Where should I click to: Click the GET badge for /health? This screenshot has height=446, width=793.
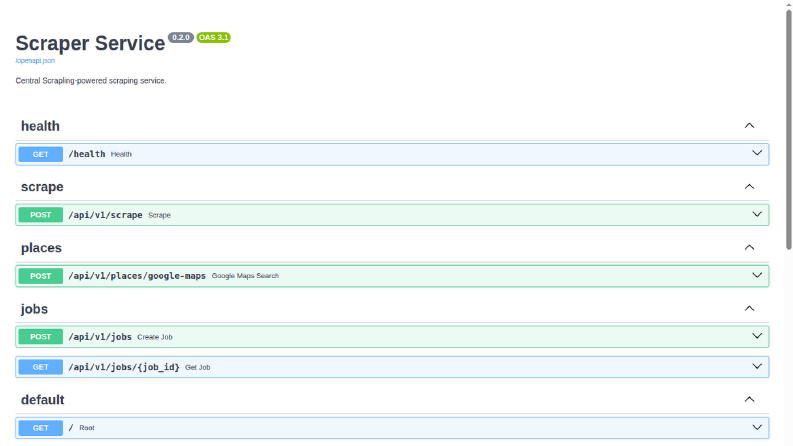40,154
